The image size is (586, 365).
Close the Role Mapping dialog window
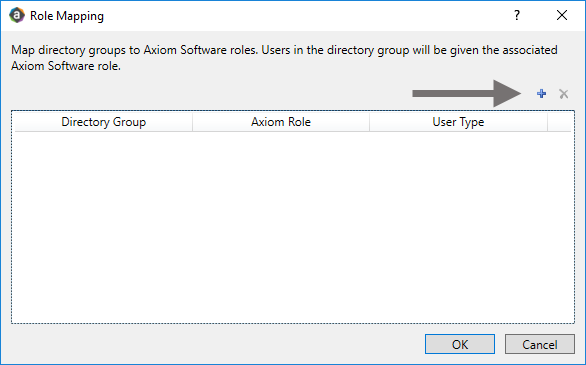[562, 15]
